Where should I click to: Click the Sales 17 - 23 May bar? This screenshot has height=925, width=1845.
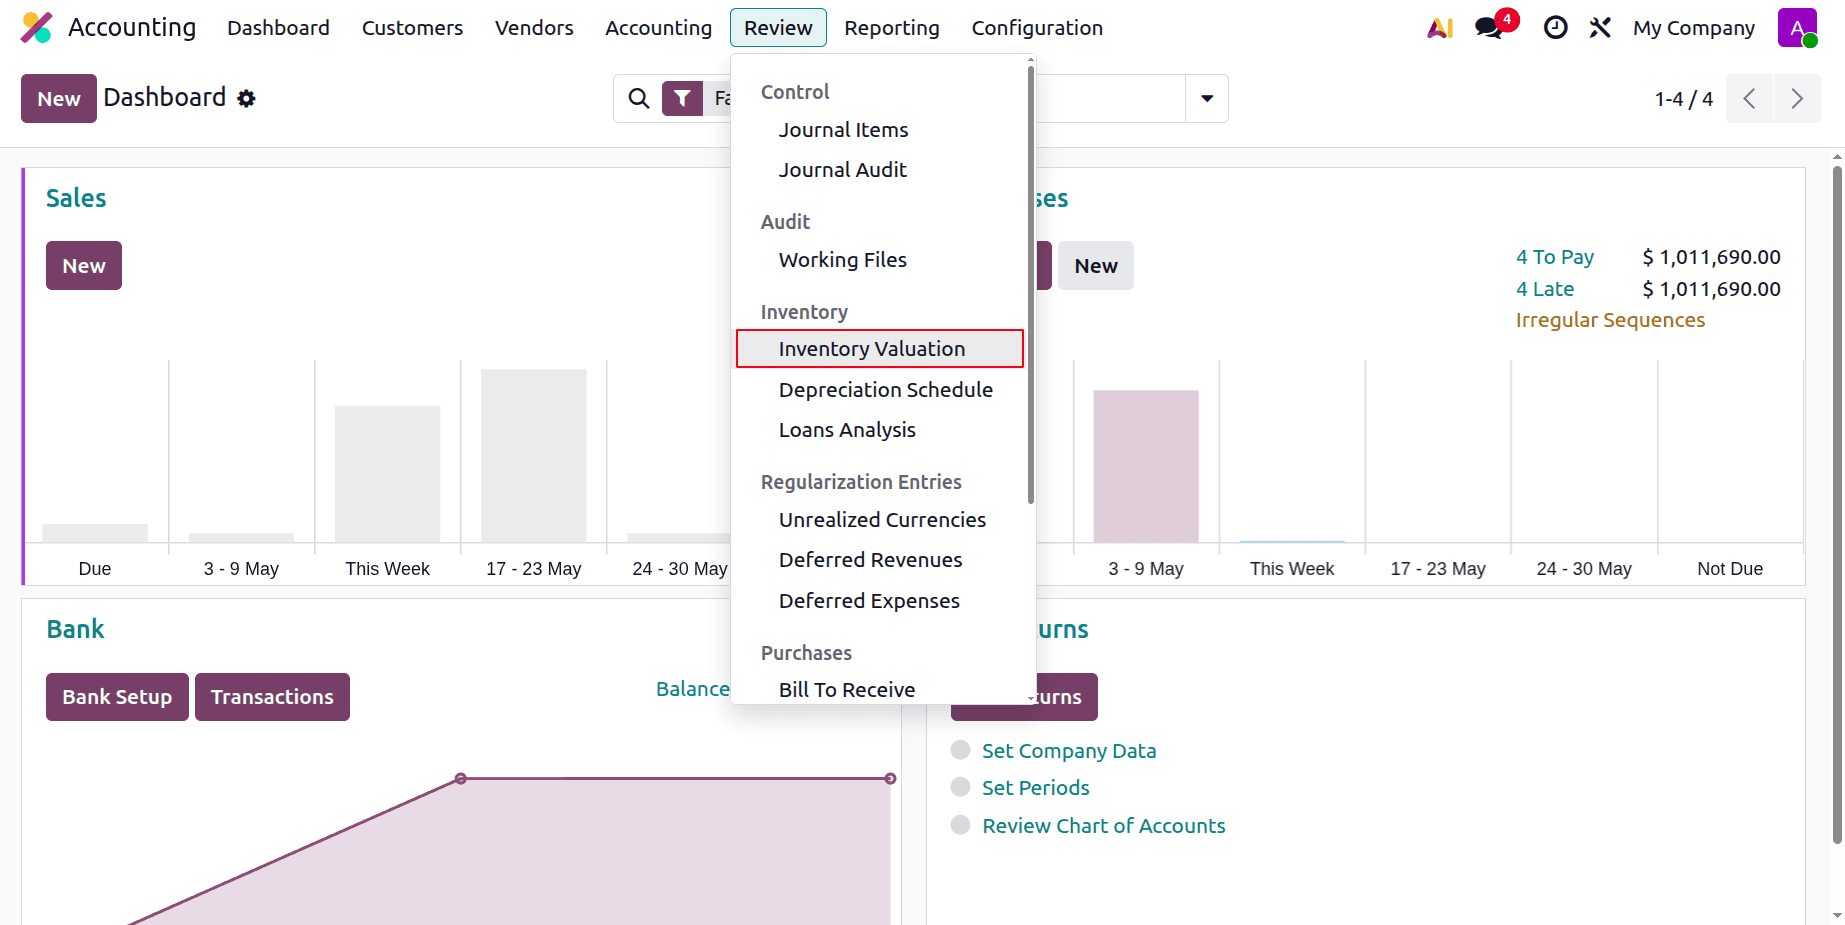[534, 456]
